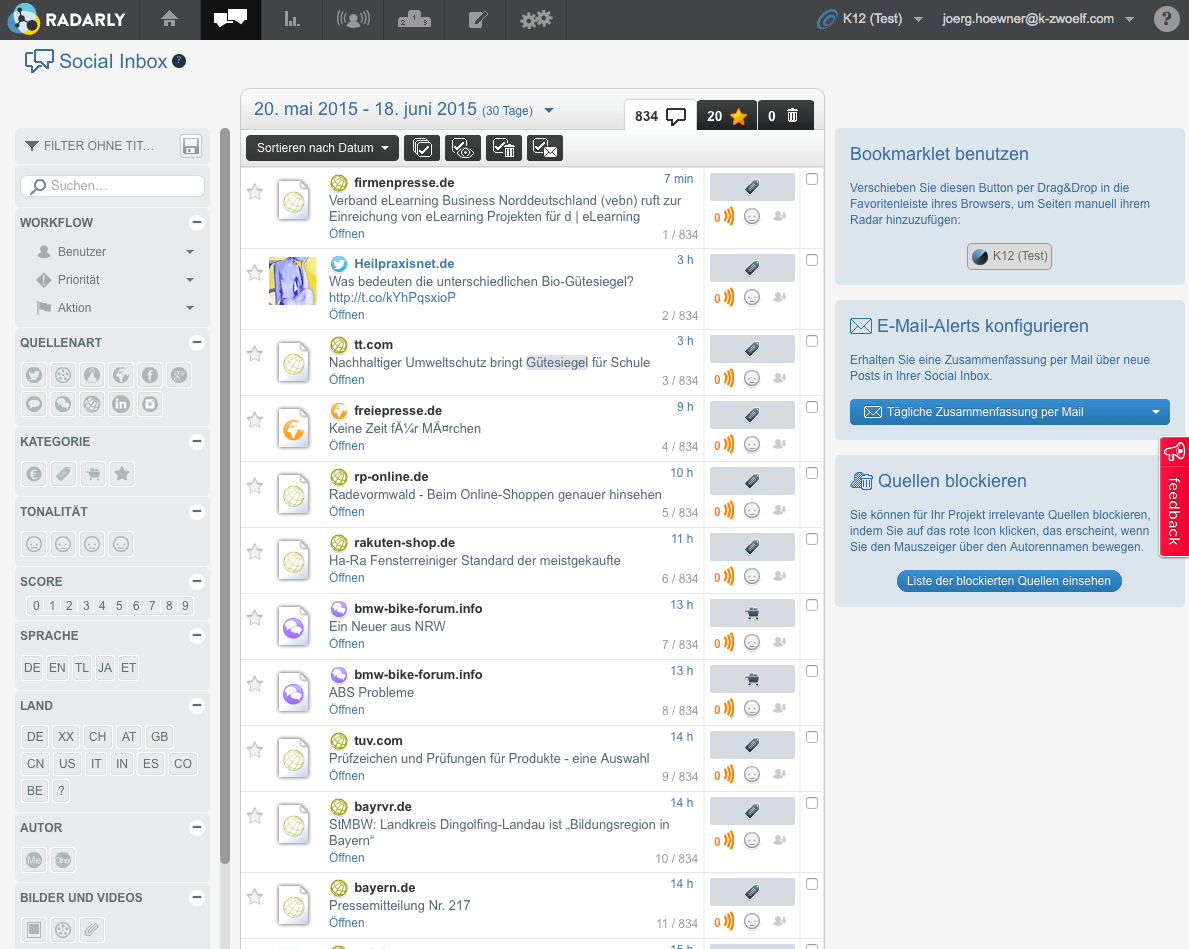The image size is (1189, 949).
Task: Open 'Tägliche Zusammenfassung per Mail' dropdown
Action: pyautogui.click(x=1009, y=412)
